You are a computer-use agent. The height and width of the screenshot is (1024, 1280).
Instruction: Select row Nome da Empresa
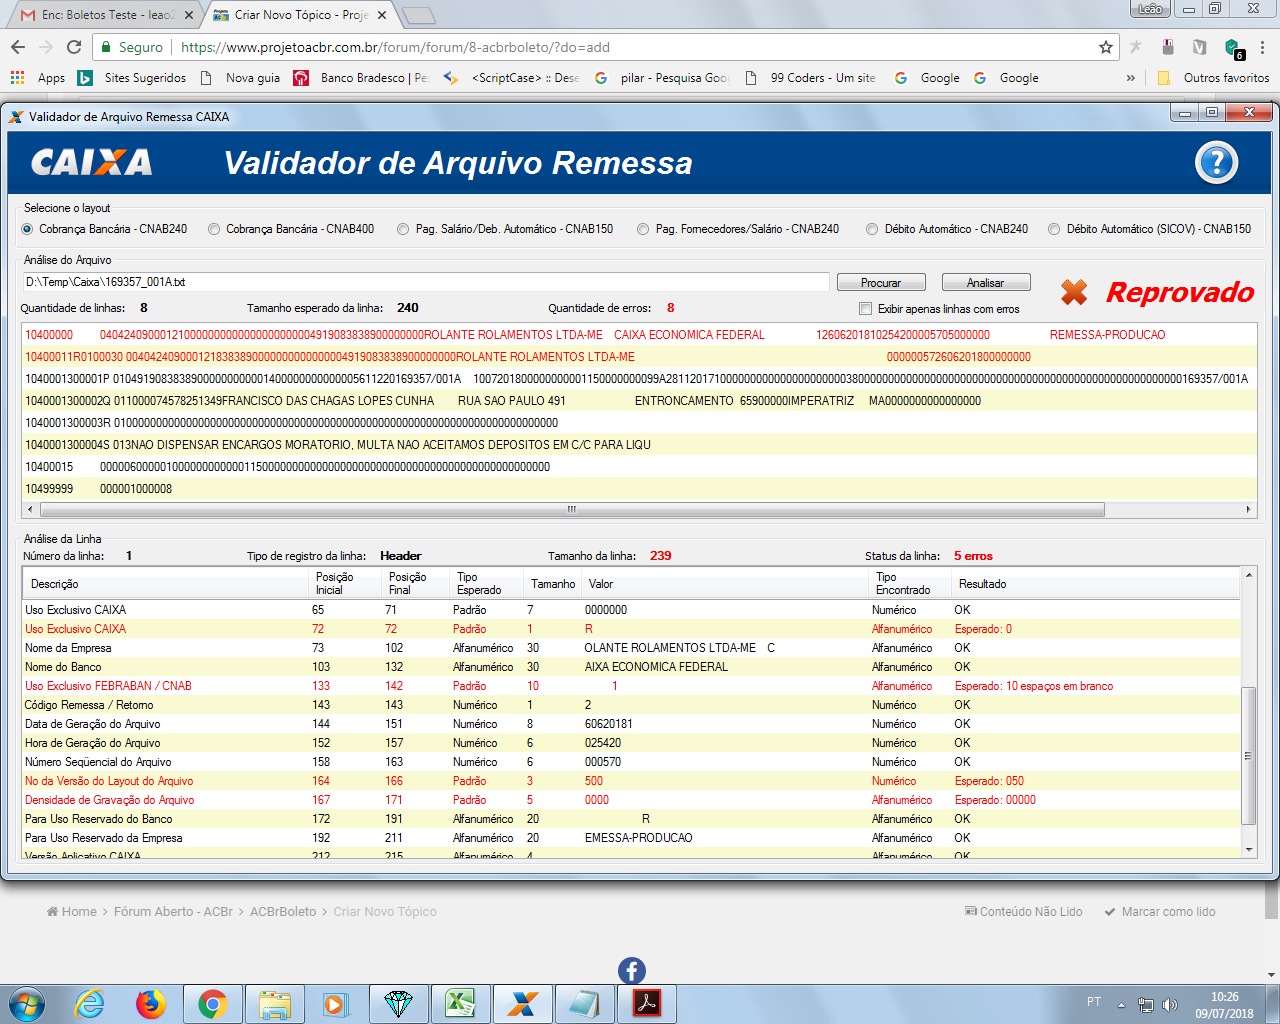631,648
